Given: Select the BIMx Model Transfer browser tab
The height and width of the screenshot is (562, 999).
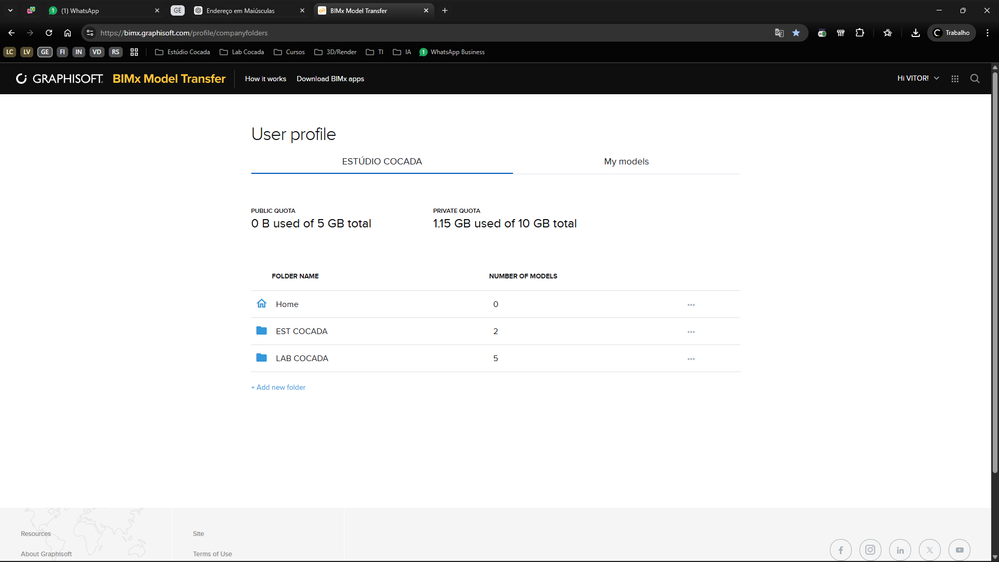Looking at the screenshot, I should tap(373, 10).
